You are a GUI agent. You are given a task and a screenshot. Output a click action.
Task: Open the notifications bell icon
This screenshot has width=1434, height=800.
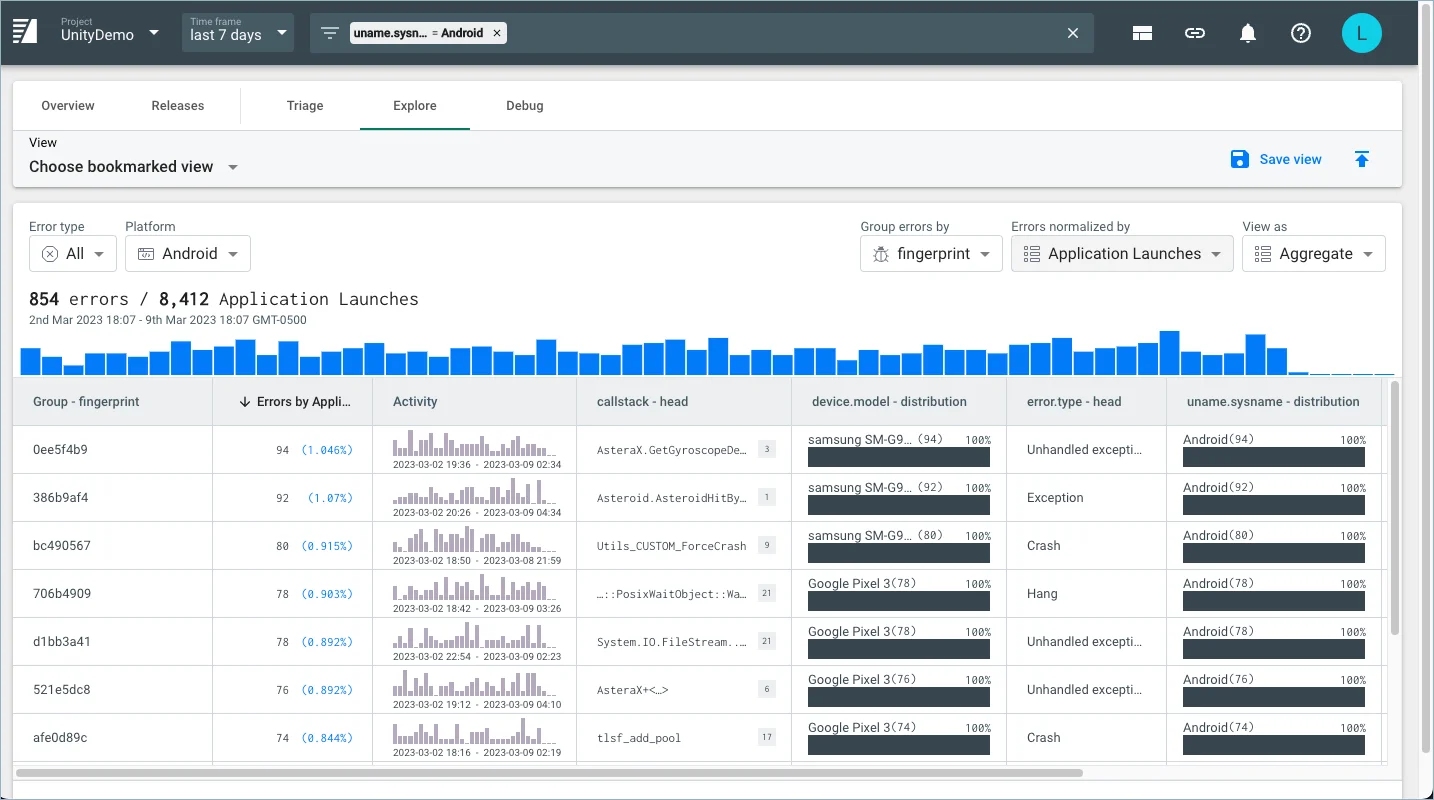coord(1247,33)
